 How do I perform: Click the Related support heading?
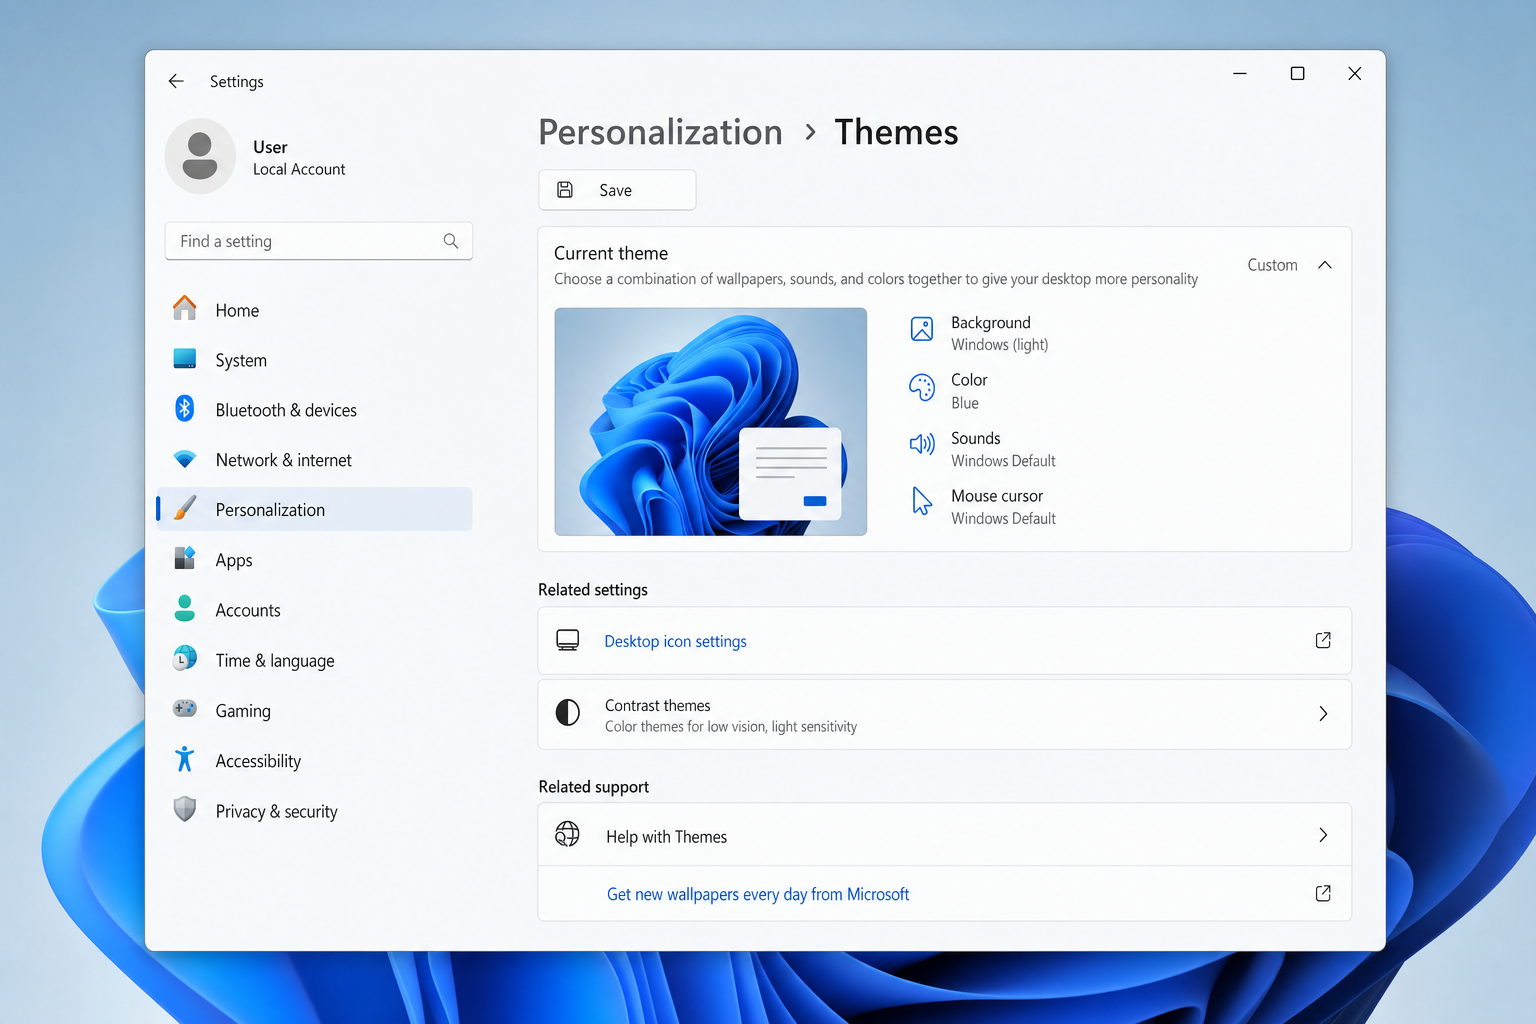point(593,787)
